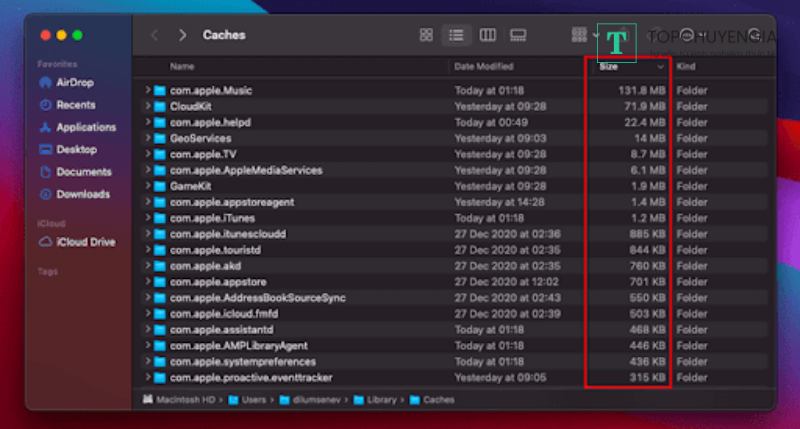
Task: Open AirDrop from the sidebar
Action: click(75, 82)
